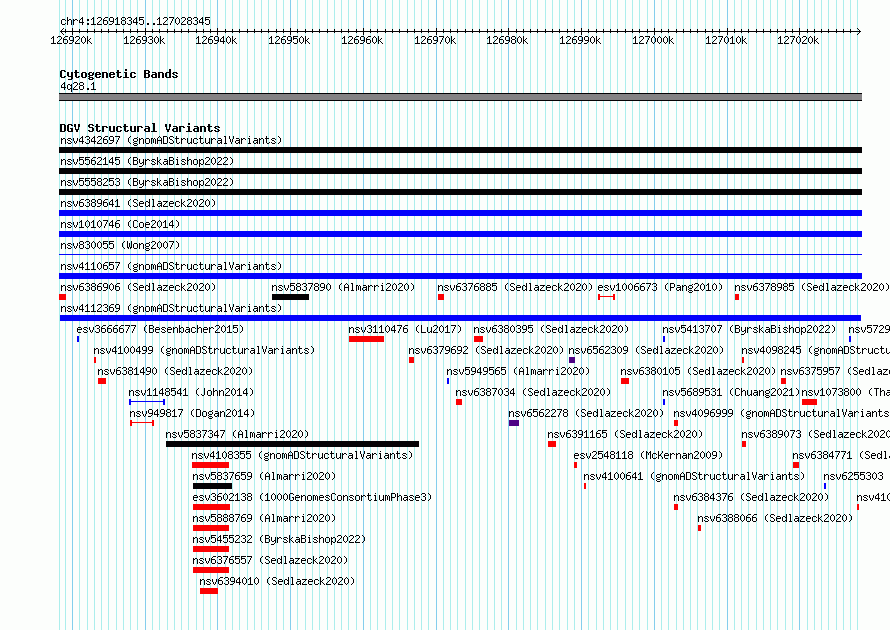Click the esv3602138 1000GenomesConsortiumPhase3 label
Viewport: 890px width, 630px height.
click(312, 497)
